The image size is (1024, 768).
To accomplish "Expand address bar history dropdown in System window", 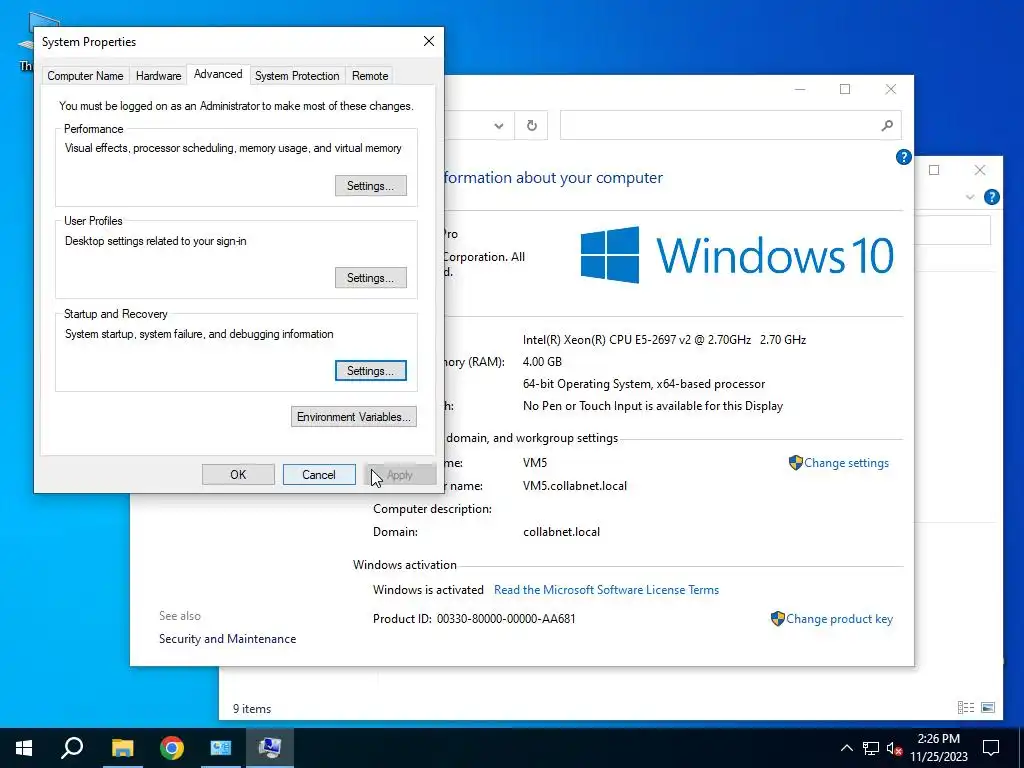I will pos(499,126).
